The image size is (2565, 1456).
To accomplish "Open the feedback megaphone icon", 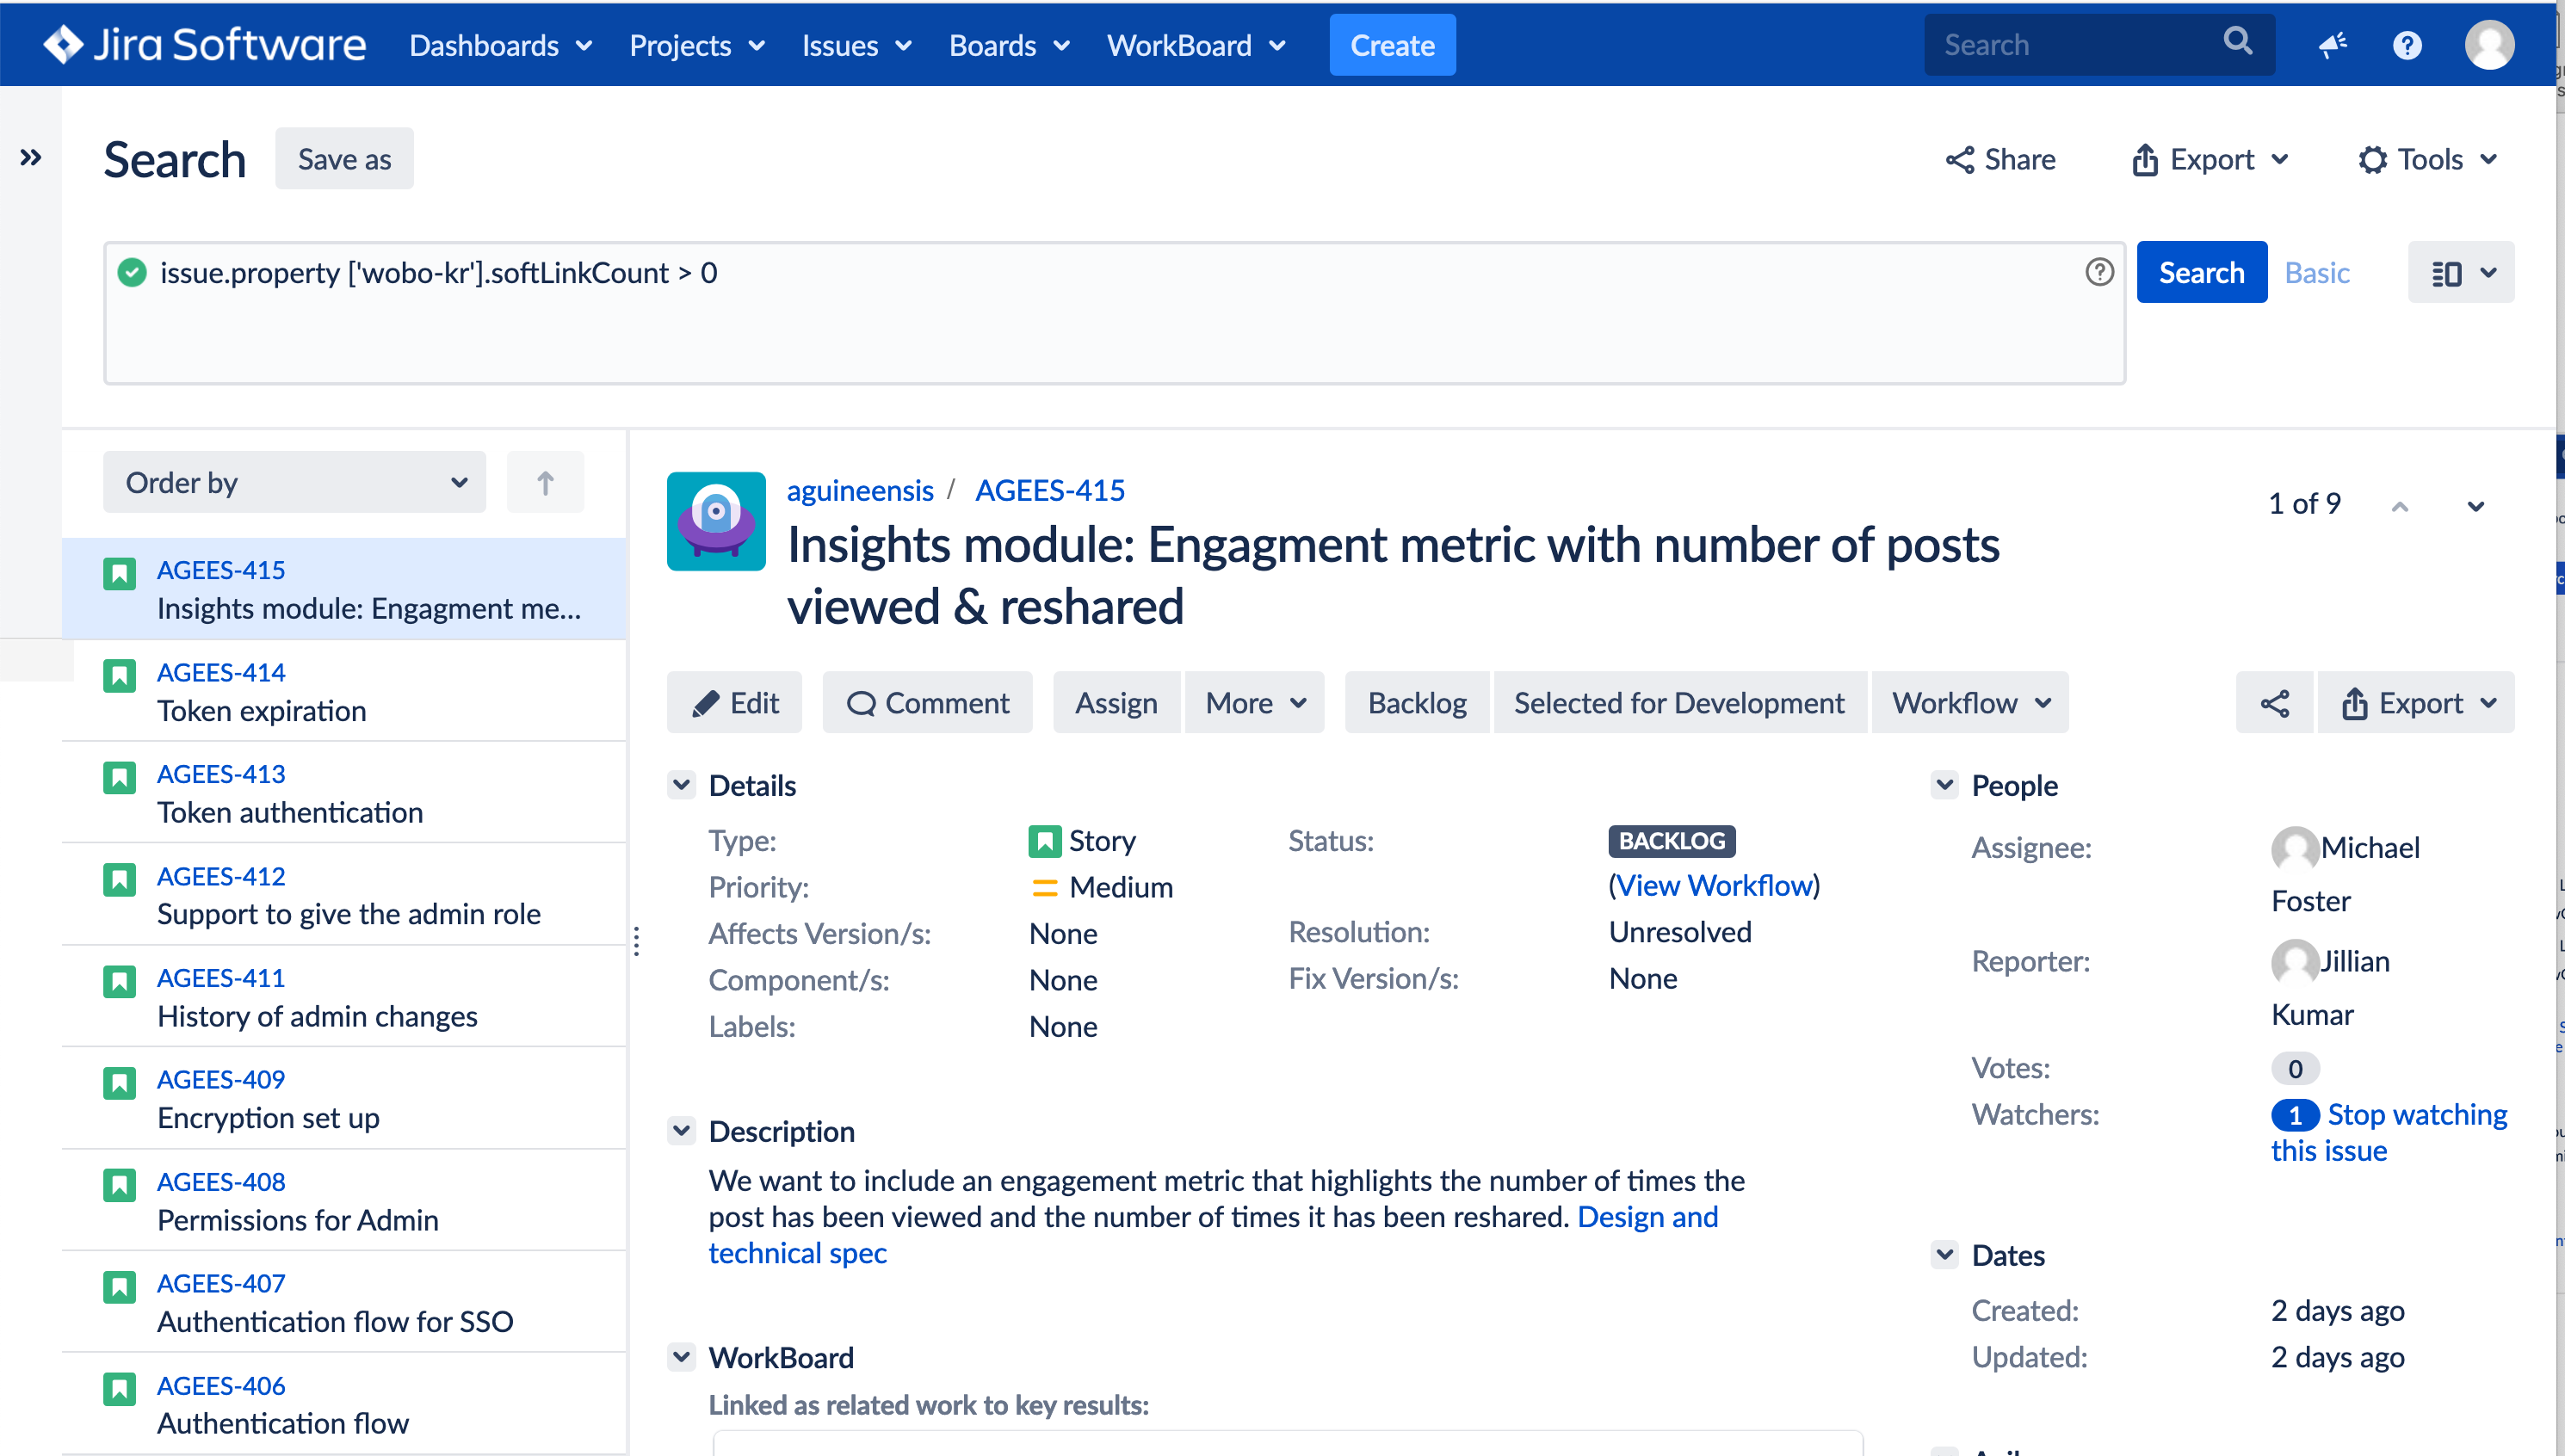I will [x=2332, y=45].
